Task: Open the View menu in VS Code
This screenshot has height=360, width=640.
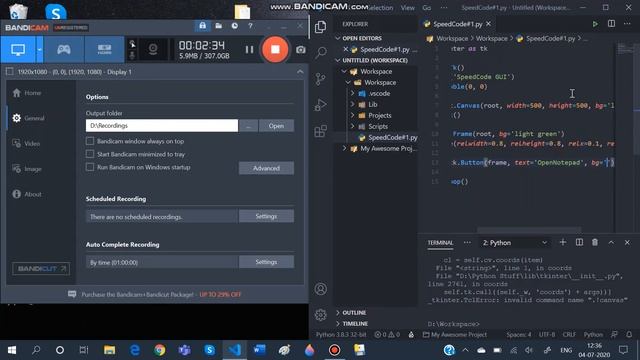Action: click(407, 8)
